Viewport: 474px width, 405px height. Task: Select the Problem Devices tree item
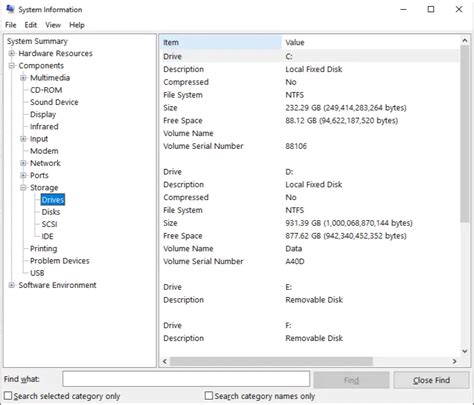(60, 261)
